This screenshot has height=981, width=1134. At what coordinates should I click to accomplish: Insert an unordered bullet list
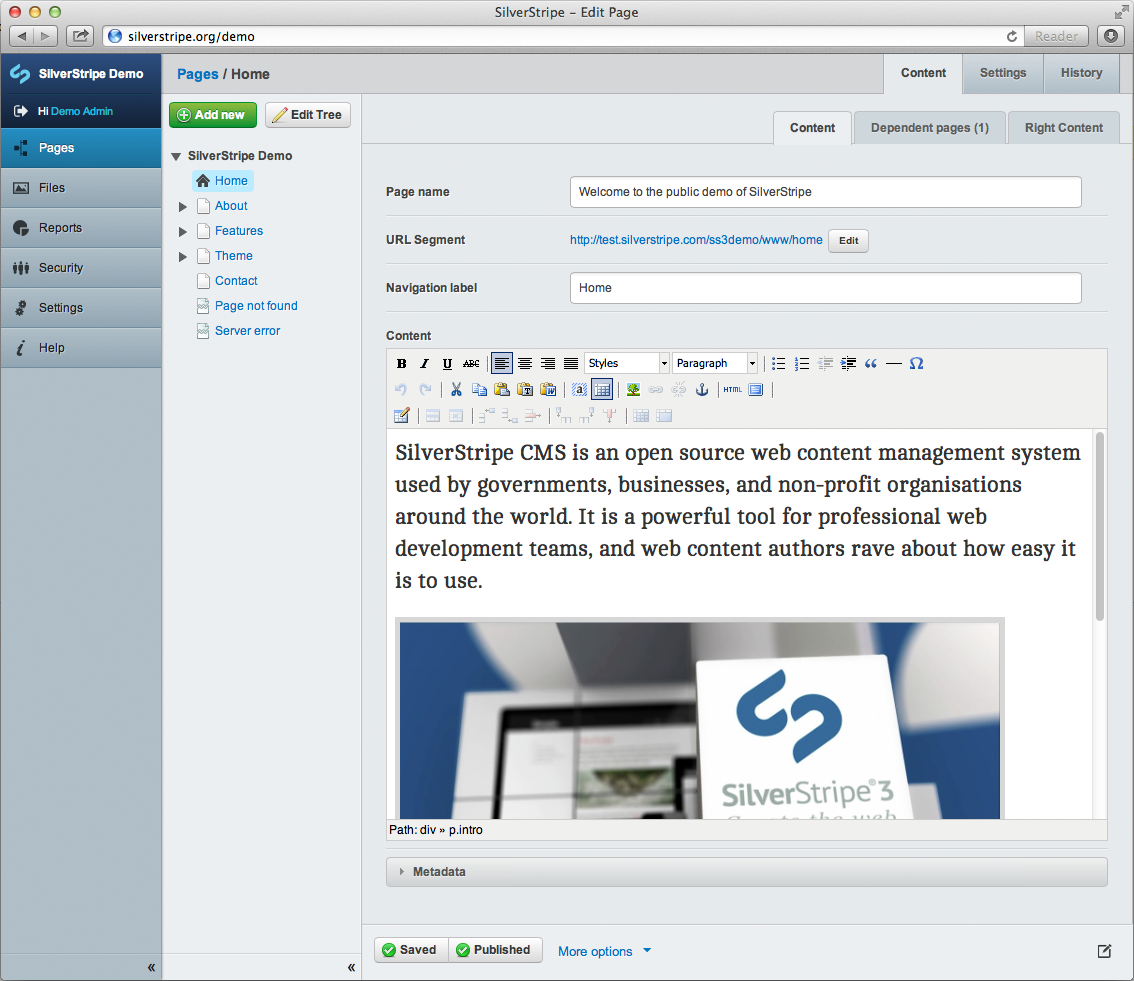pos(779,363)
